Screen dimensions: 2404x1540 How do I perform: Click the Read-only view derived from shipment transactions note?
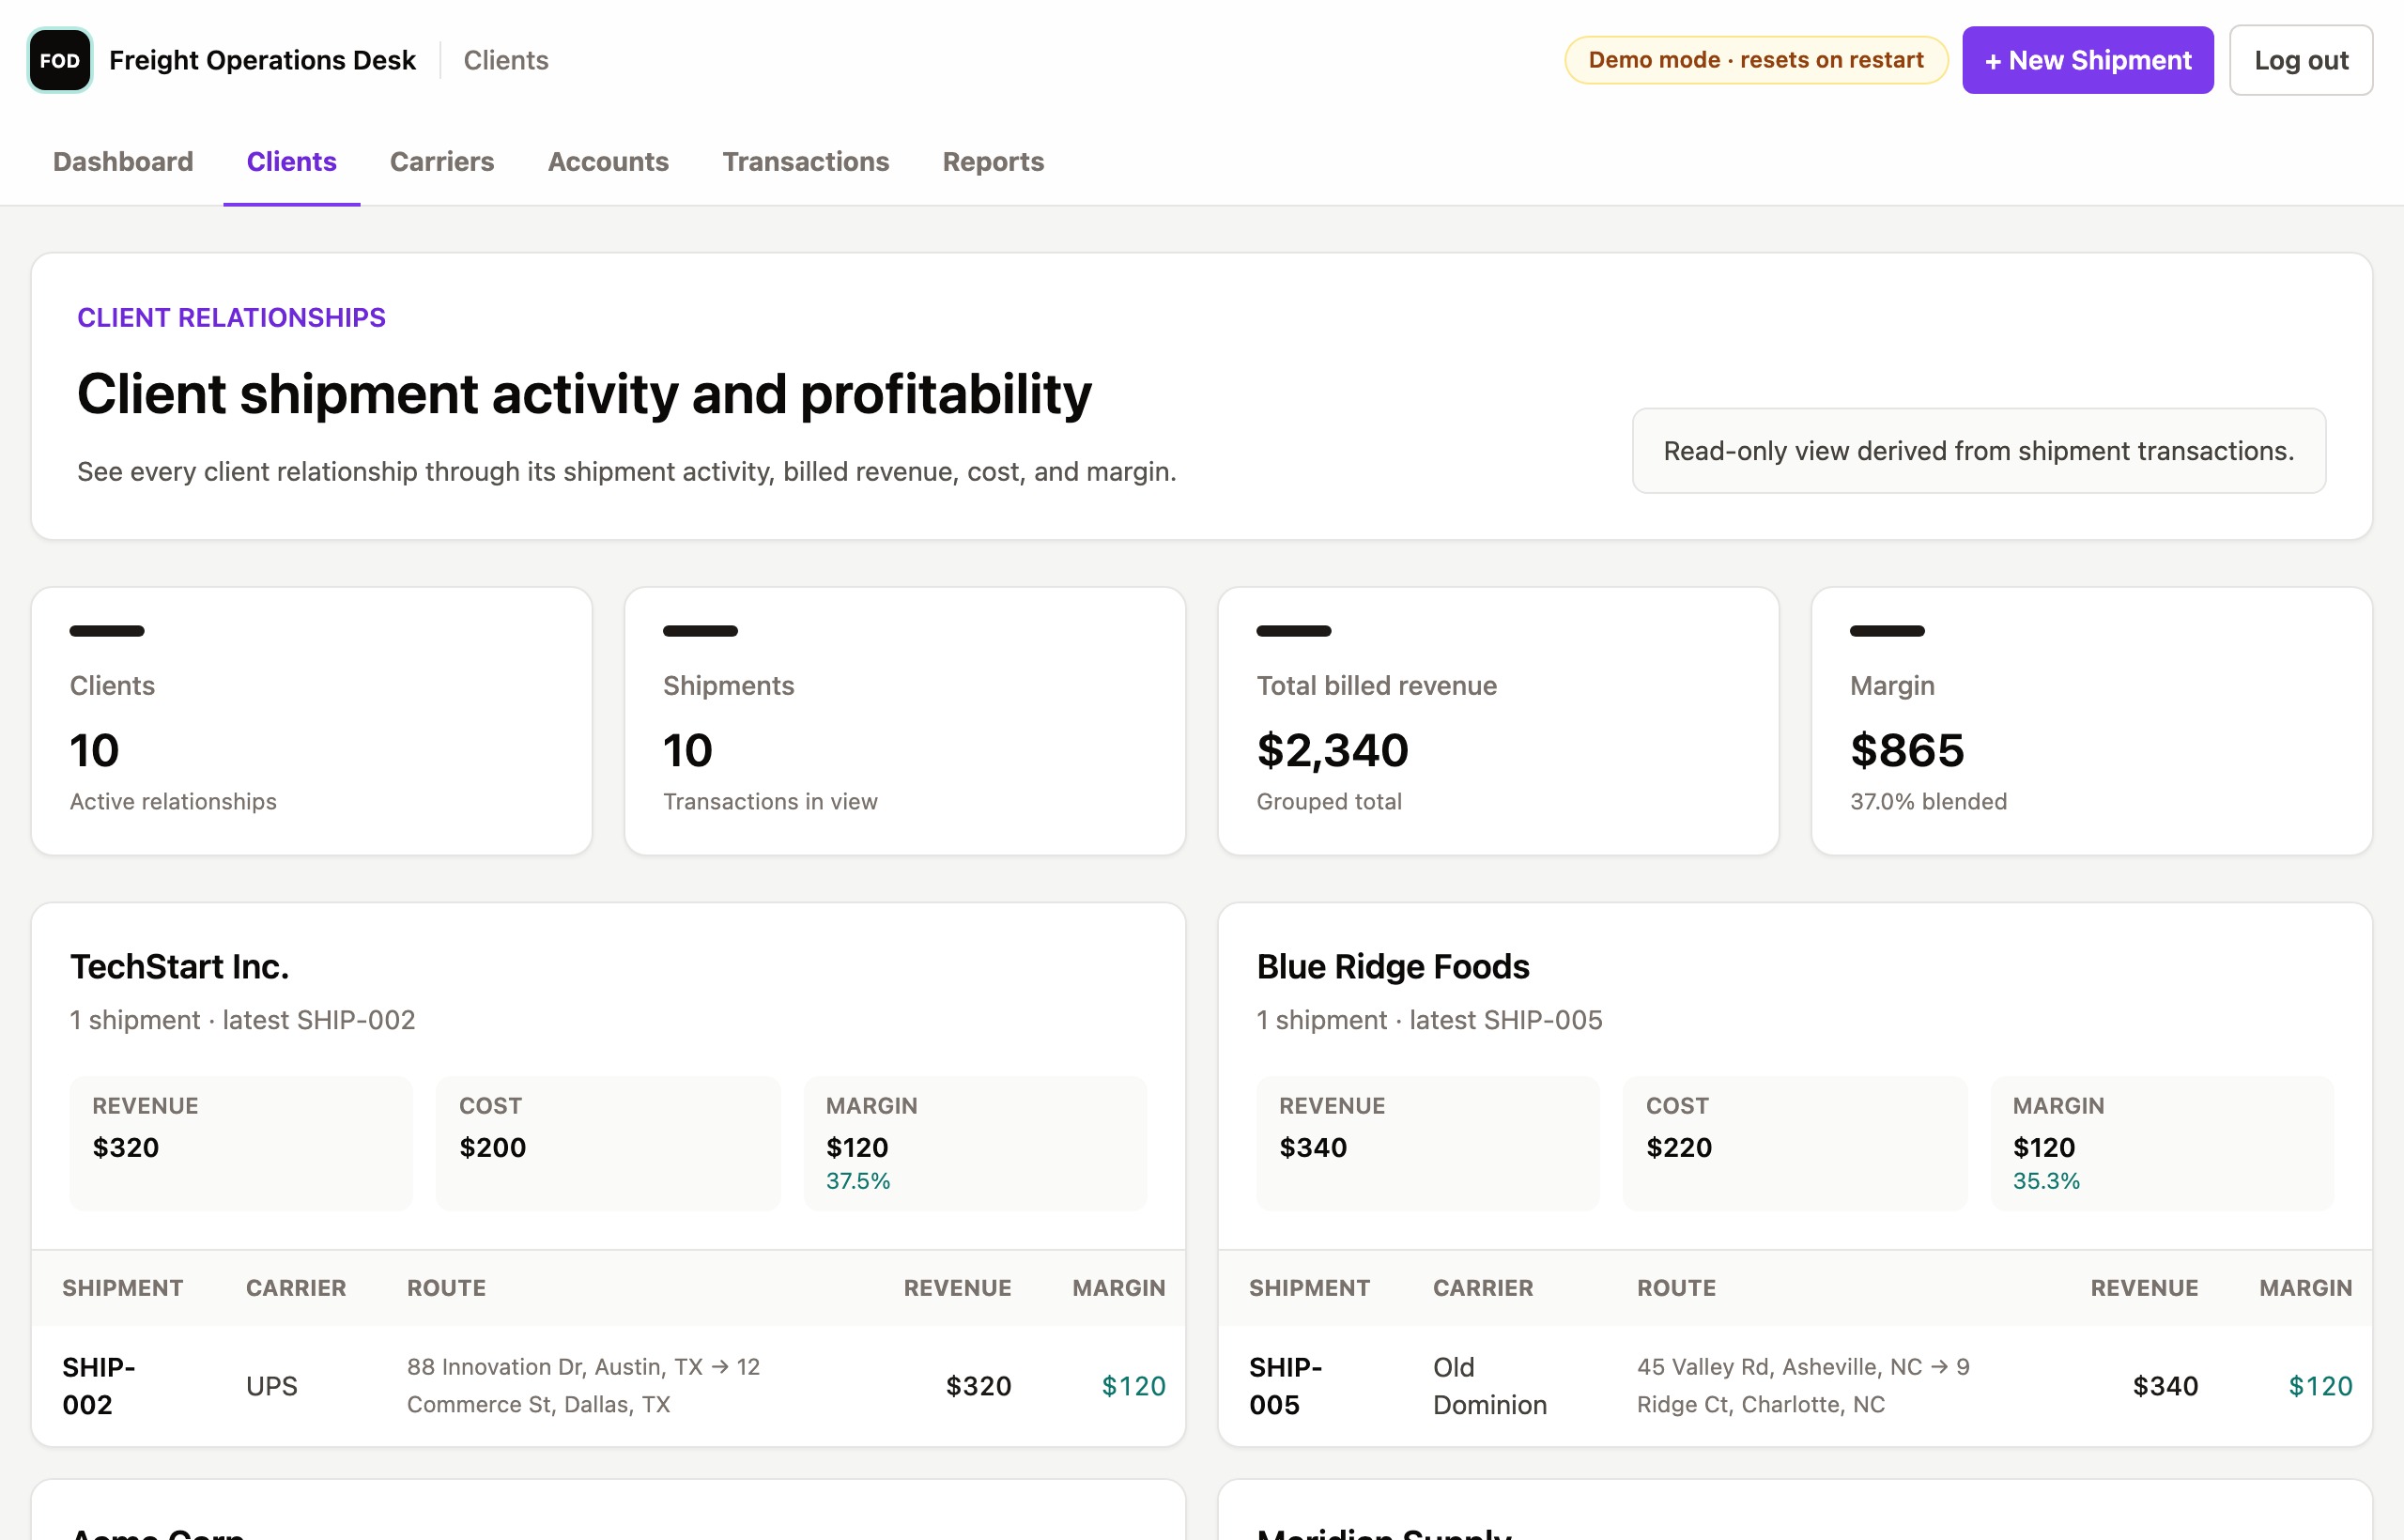(x=1978, y=450)
